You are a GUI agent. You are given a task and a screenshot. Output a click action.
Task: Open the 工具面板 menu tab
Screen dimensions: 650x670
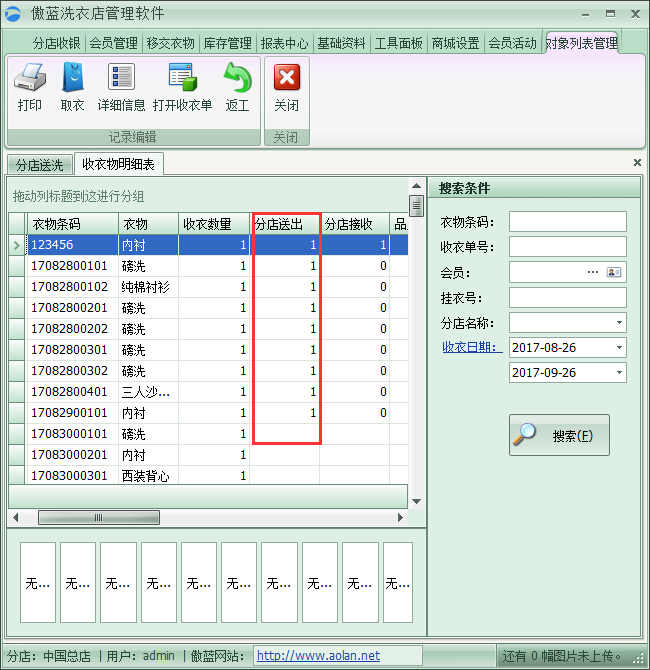398,43
